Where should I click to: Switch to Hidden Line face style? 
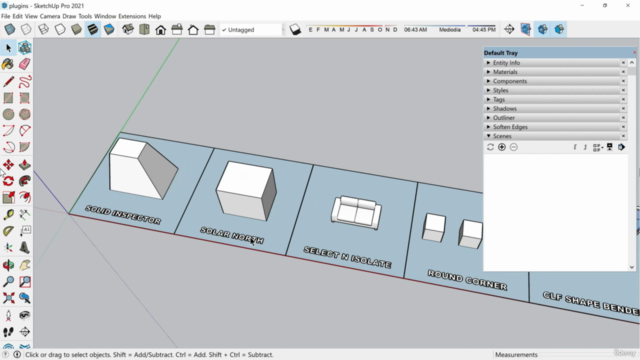[x=60, y=29]
